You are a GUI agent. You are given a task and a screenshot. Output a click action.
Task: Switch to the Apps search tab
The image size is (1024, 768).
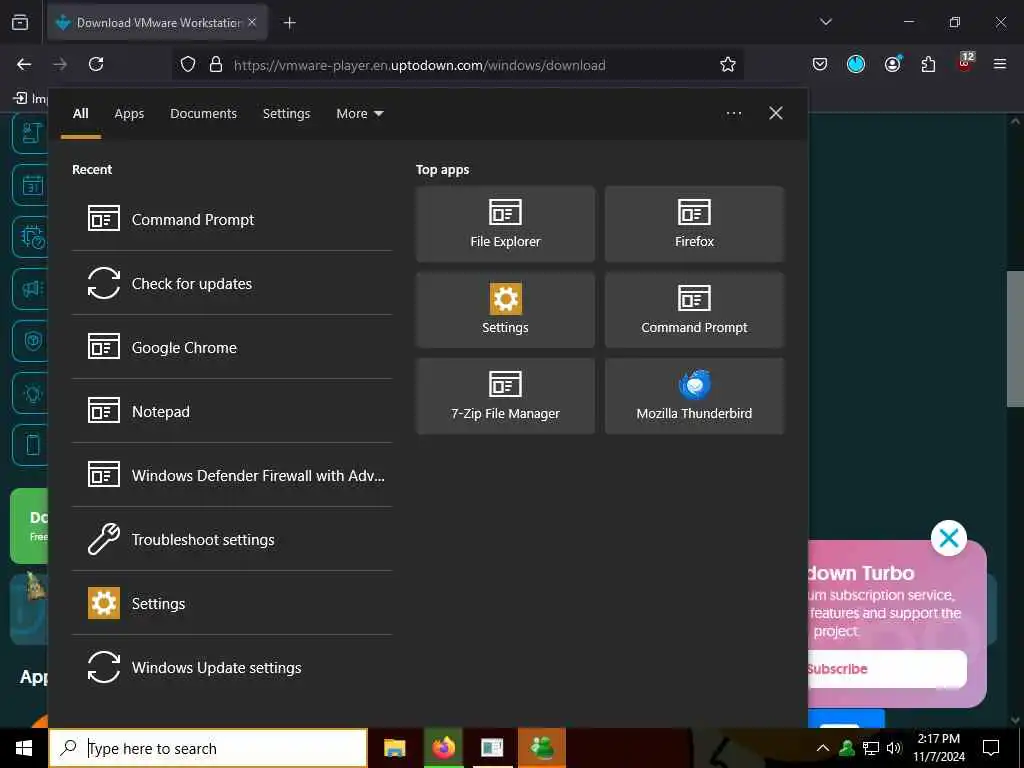point(129,114)
